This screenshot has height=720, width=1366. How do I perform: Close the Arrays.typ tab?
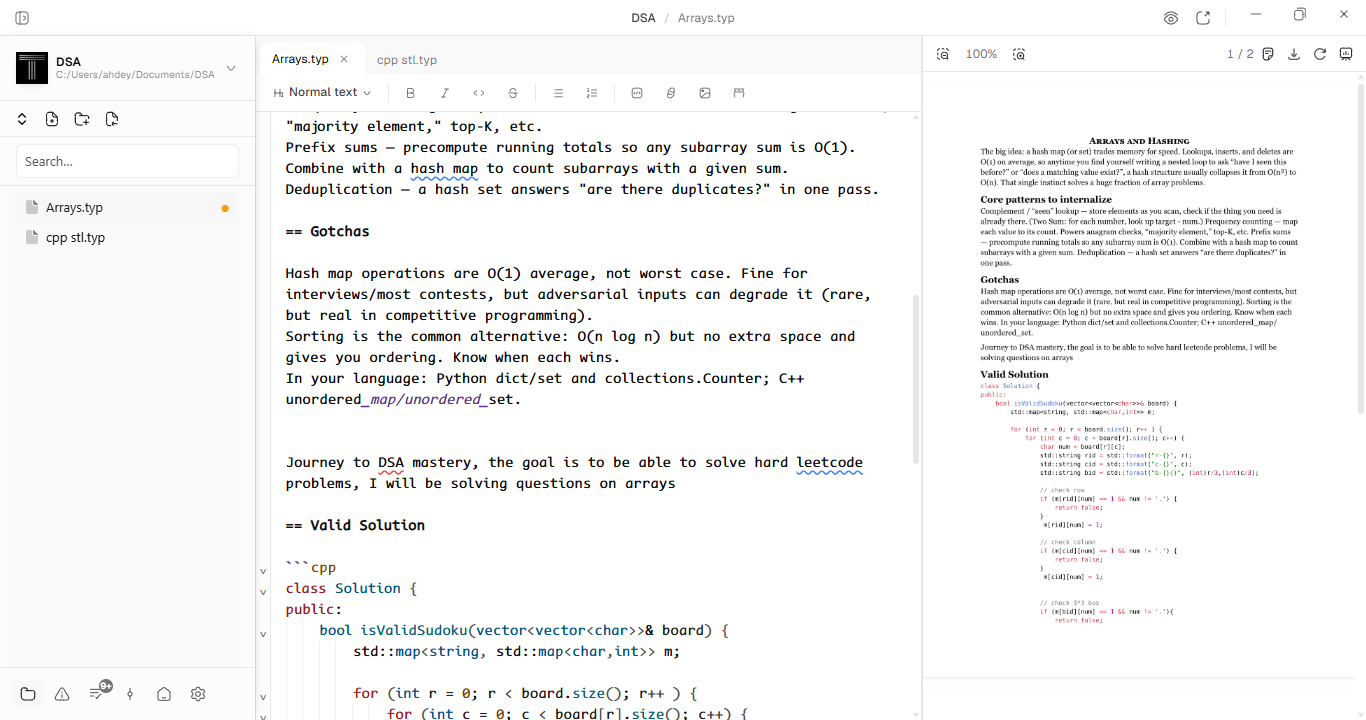pyautogui.click(x=344, y=59)
